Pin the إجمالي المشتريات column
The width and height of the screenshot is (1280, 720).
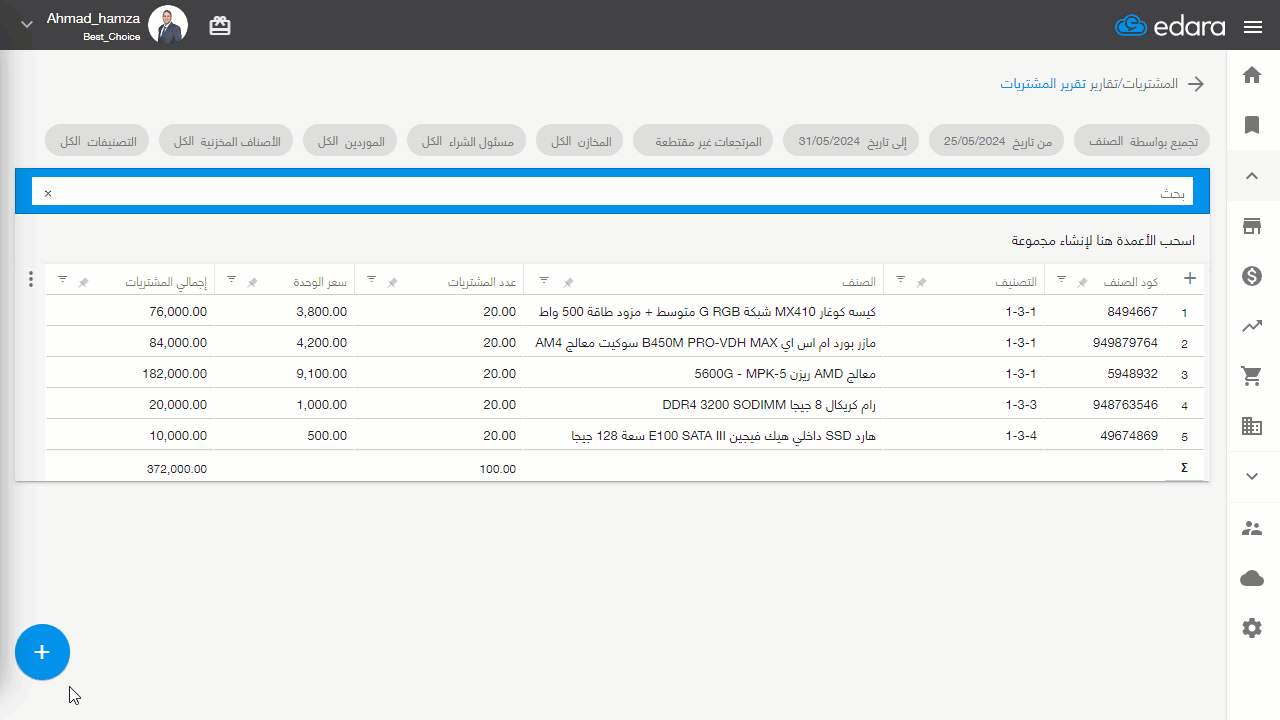click(83, 283)
